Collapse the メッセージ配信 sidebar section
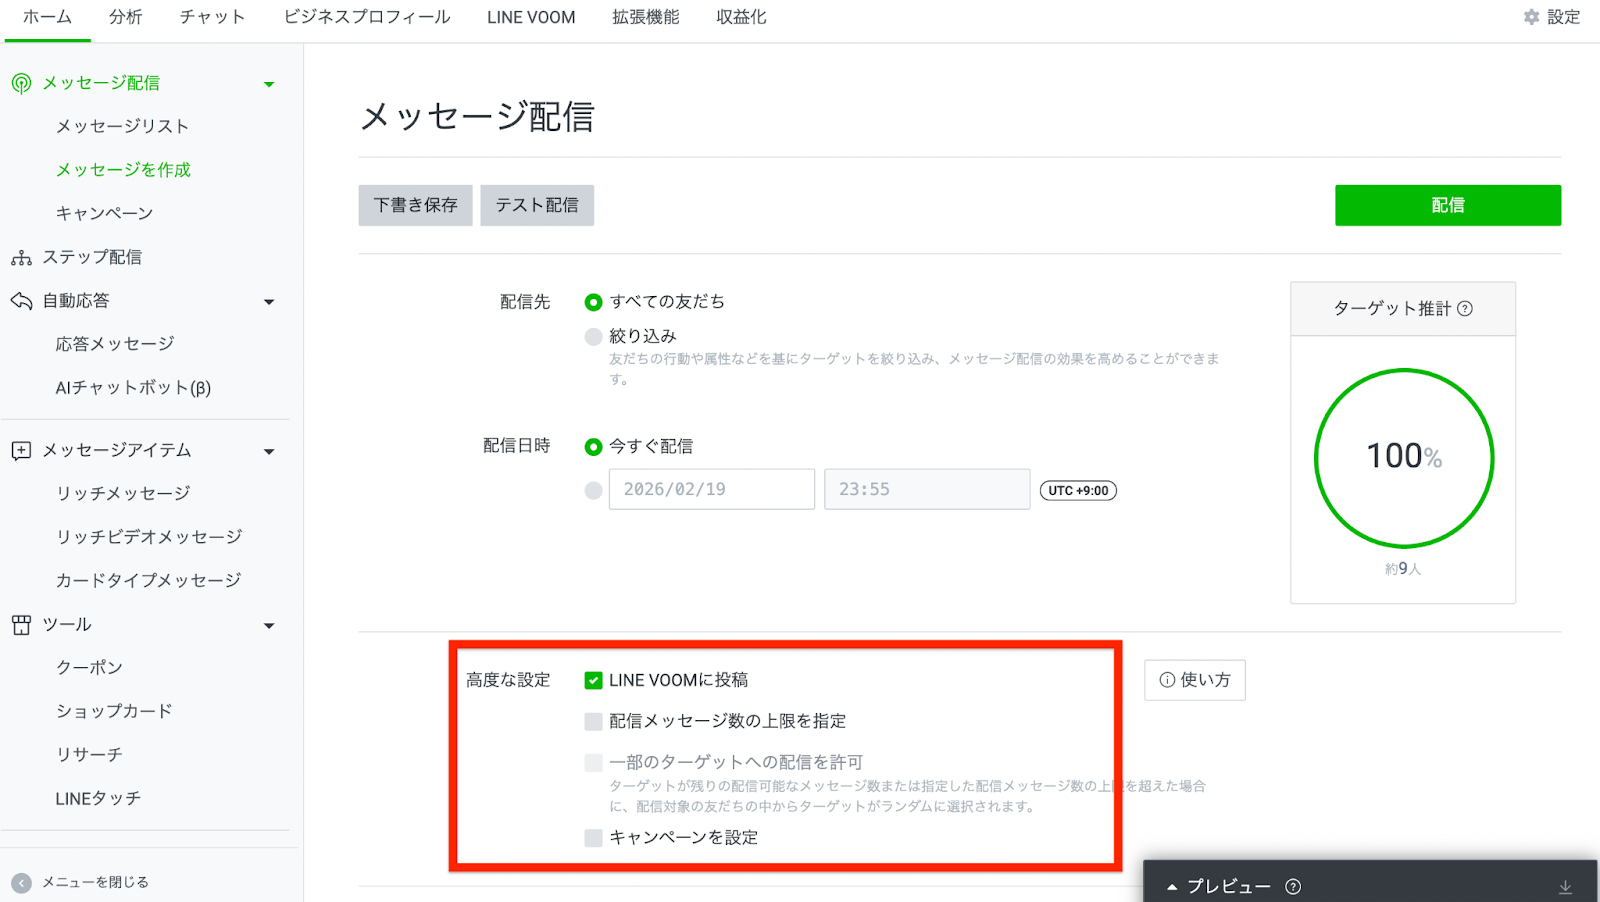Image resolution: width=1600 pixels, height=902 pixels. [269, 84]
